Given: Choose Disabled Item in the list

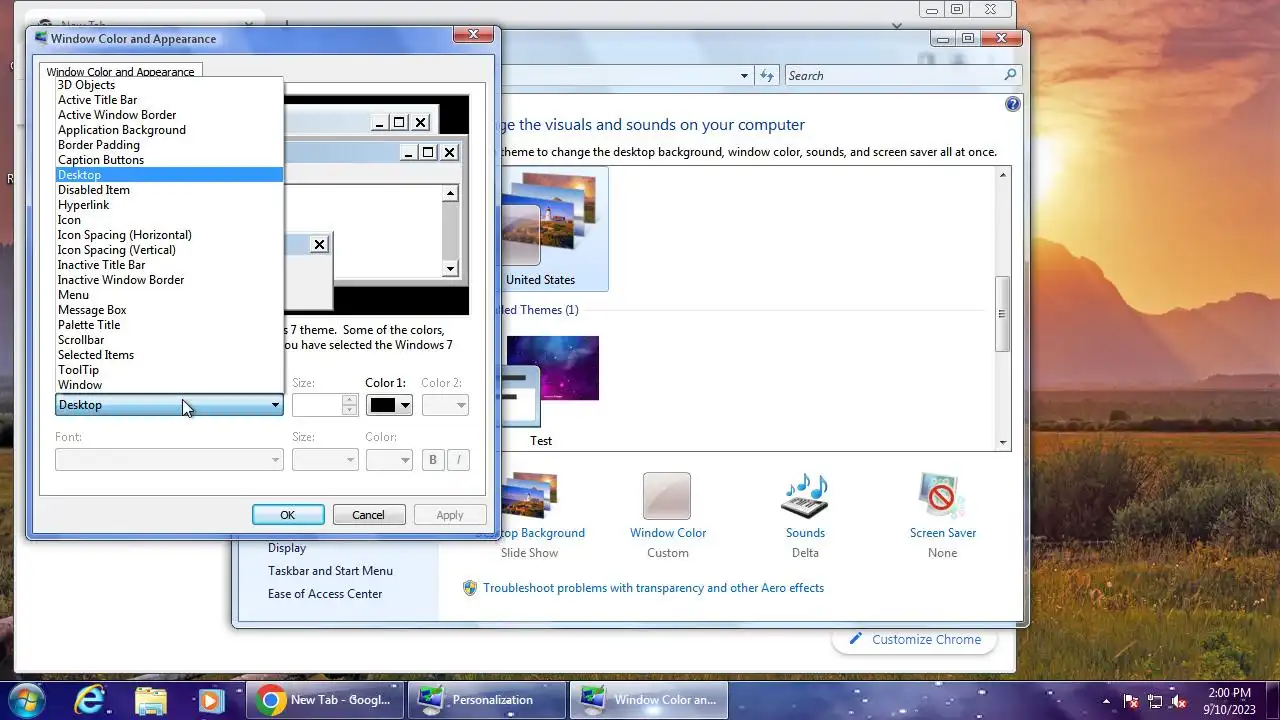Looking at the screenshot, I should pos(169,190).
